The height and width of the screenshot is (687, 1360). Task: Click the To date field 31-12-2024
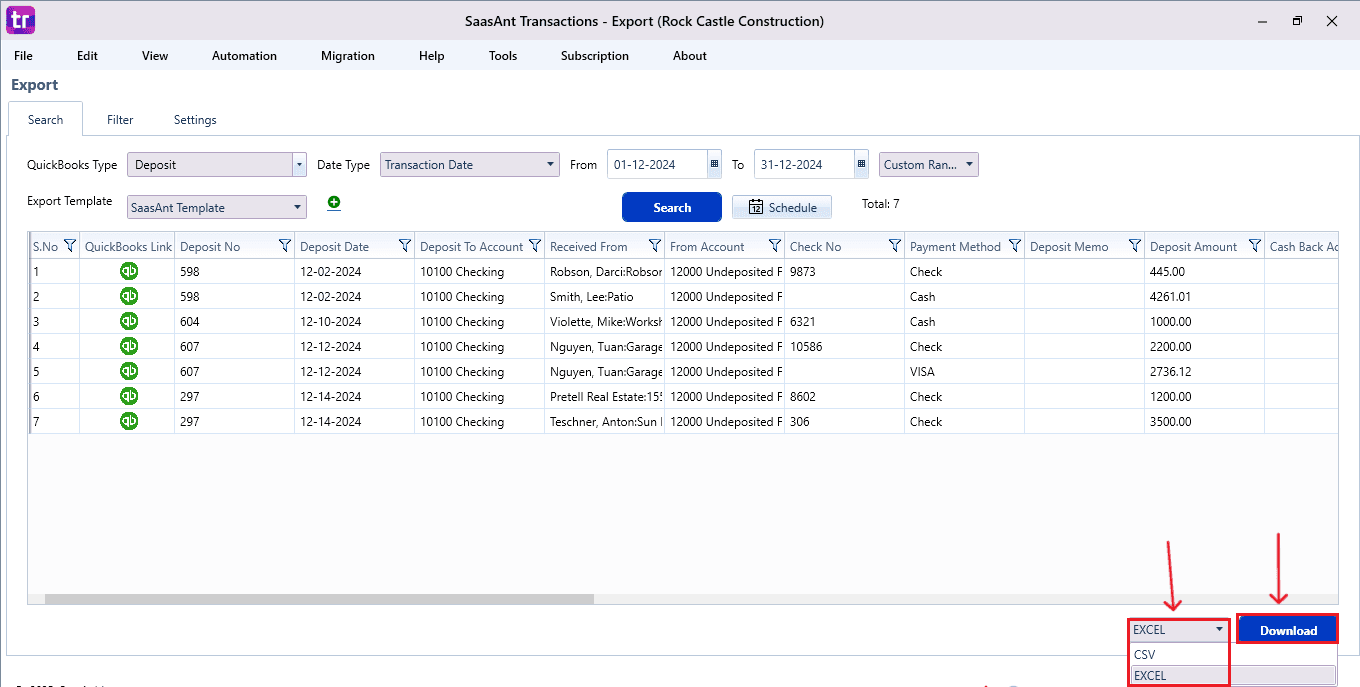click(804, 165)
